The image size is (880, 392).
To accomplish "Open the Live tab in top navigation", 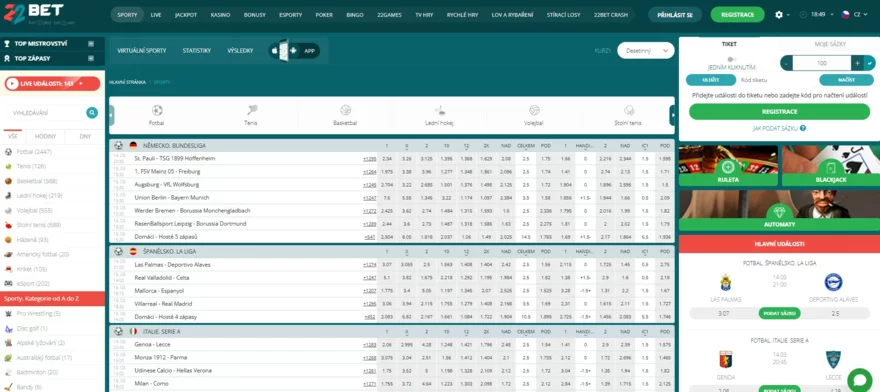I will (x=156, y=15).
